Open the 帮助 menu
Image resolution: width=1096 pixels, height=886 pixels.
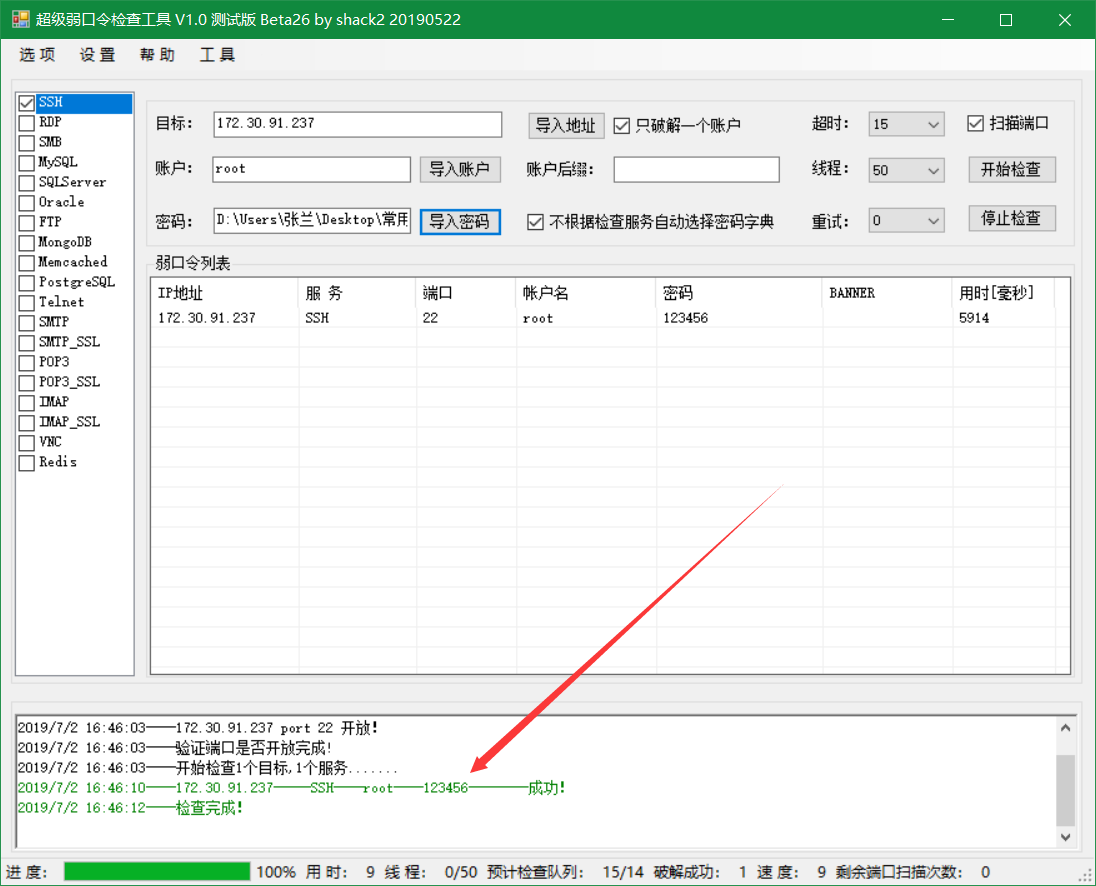(x=157, y=55)
